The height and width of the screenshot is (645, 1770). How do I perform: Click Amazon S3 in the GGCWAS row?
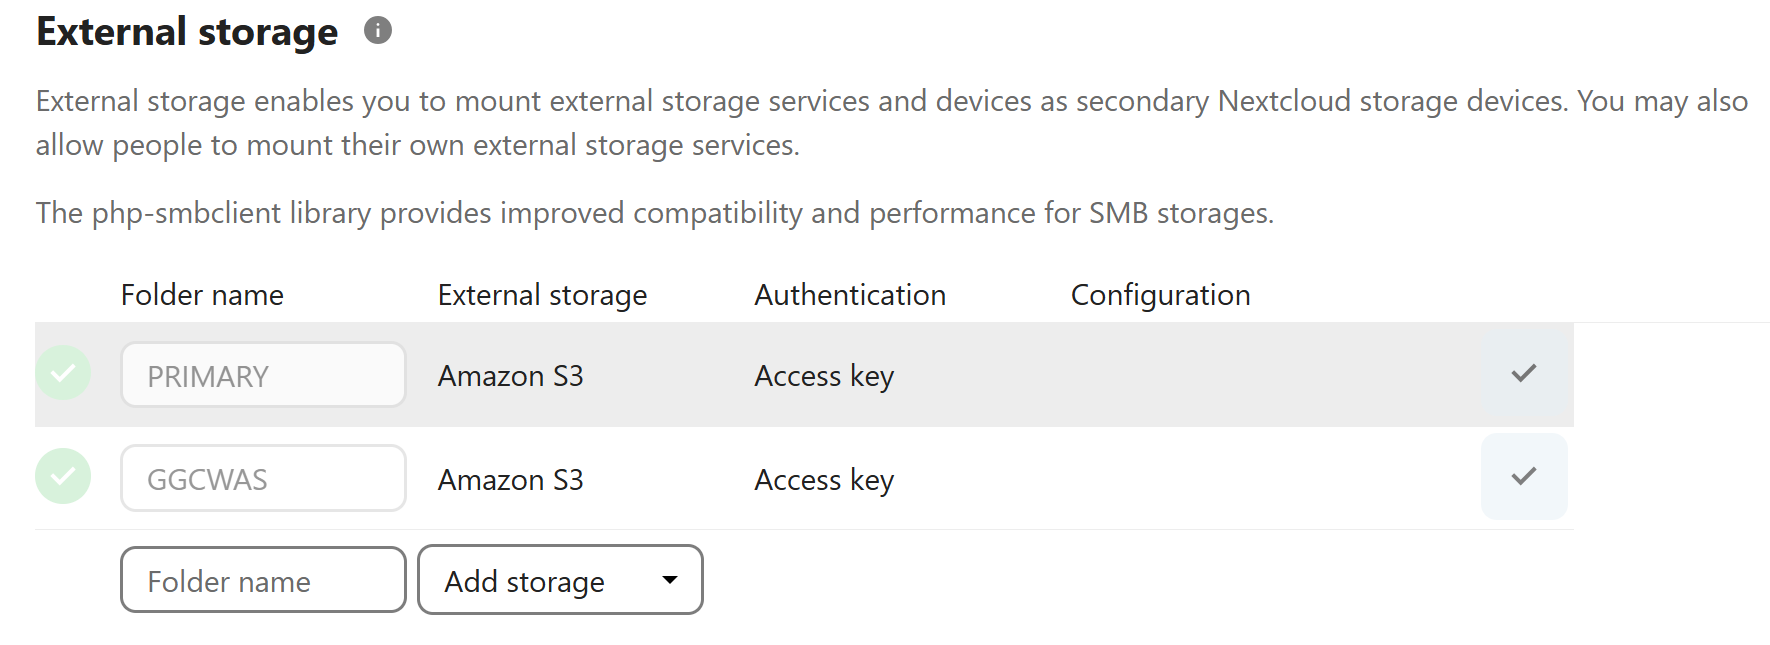coord(510,480)
